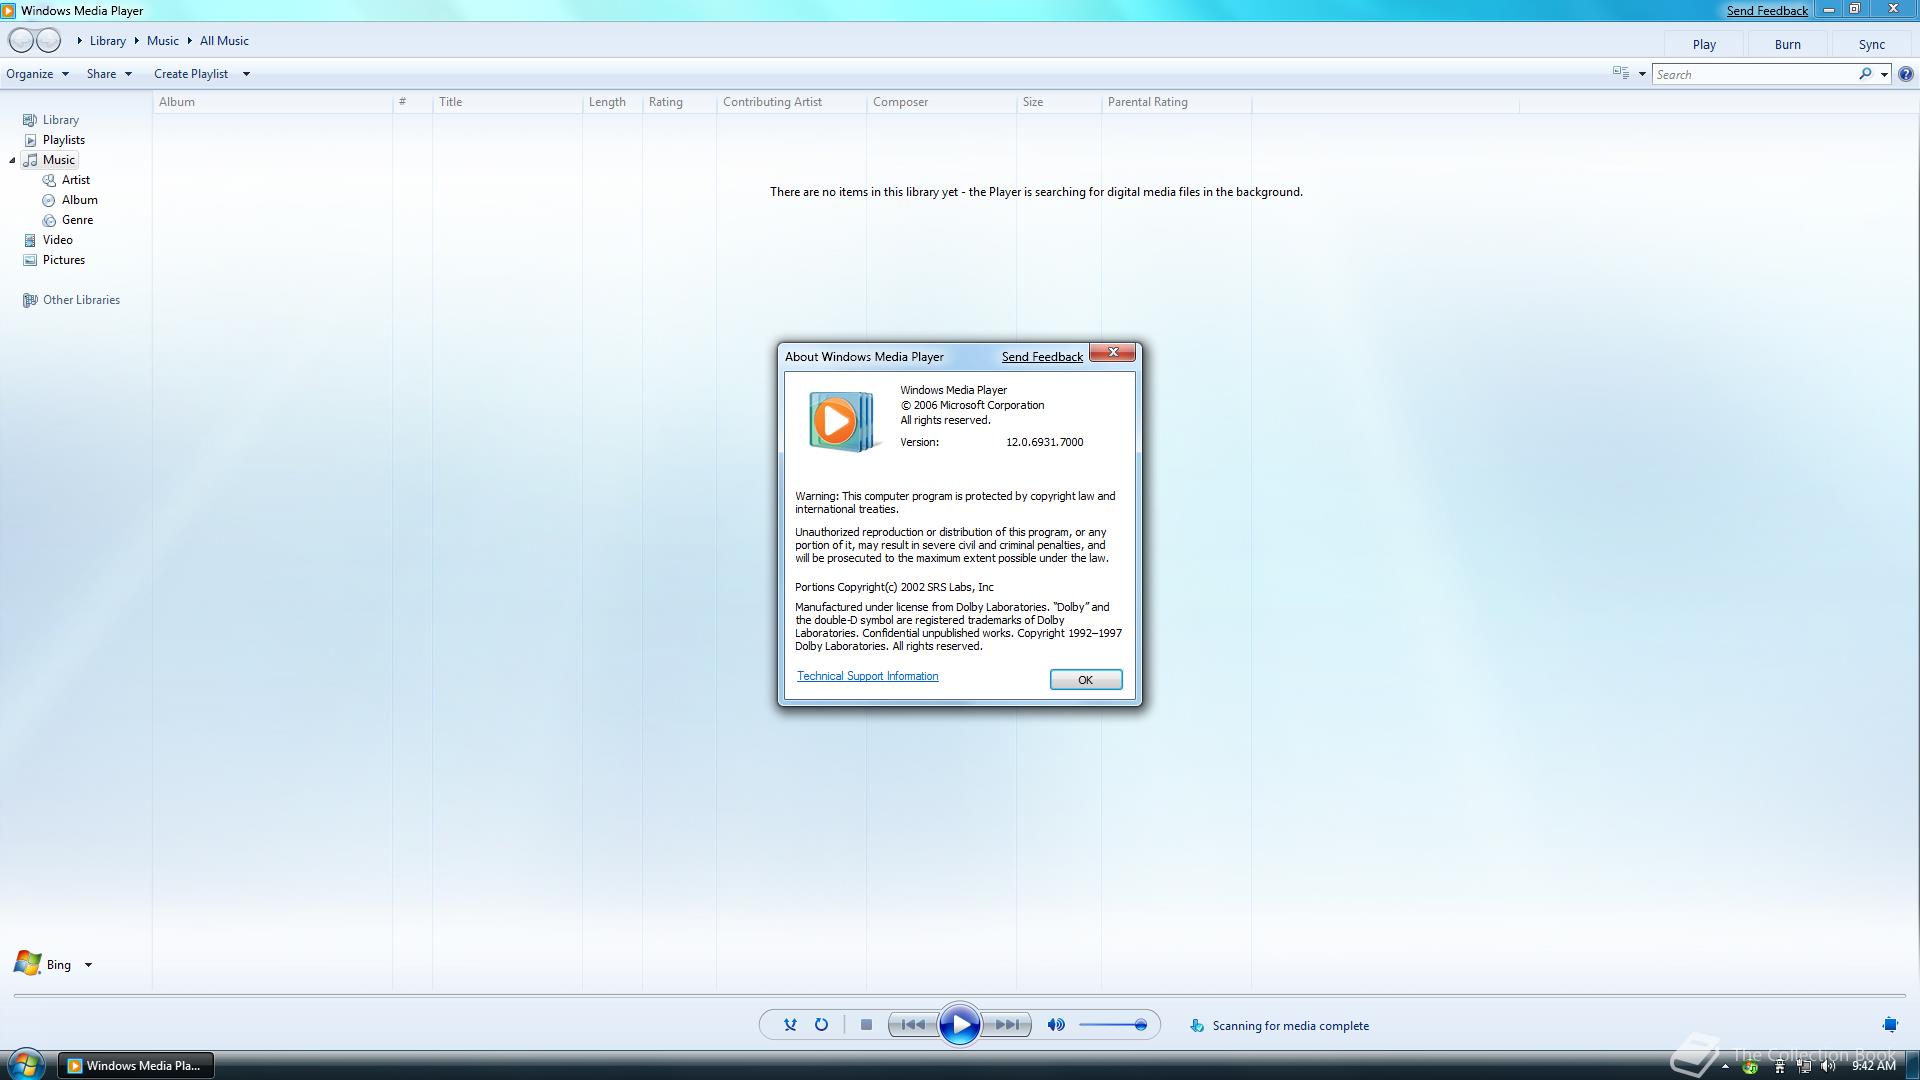Image resolution: width=1920 pixels, height=1080 pixels.
Task: Open the Burn tab
Action: [1788, 45]
